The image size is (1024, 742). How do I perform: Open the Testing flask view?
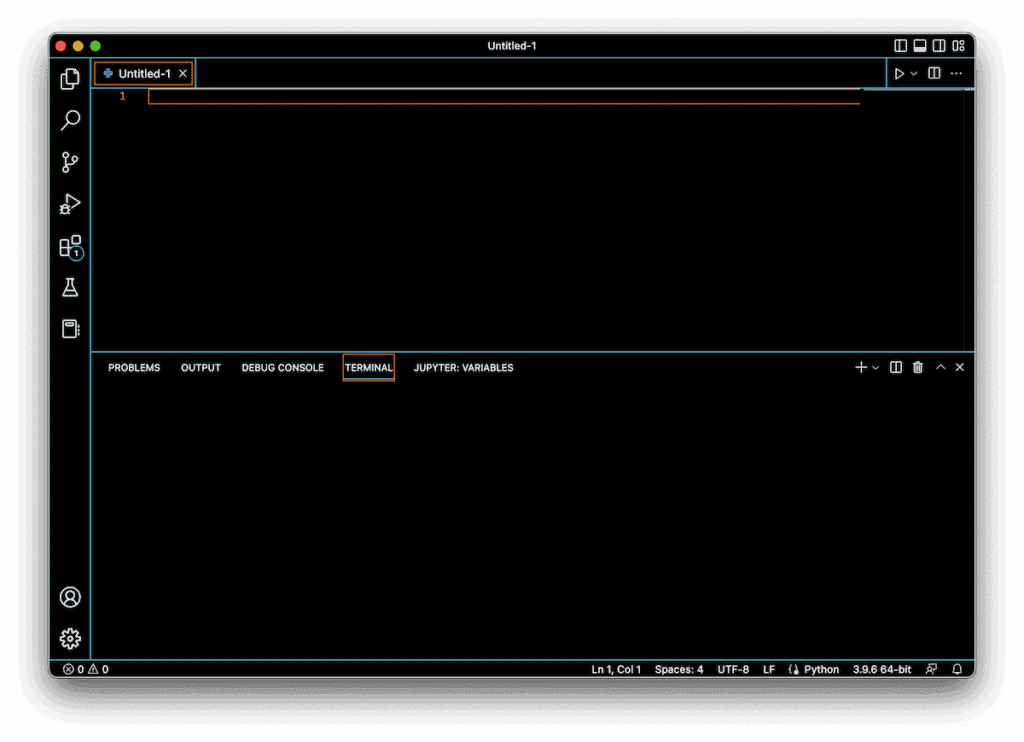point(70,288)
